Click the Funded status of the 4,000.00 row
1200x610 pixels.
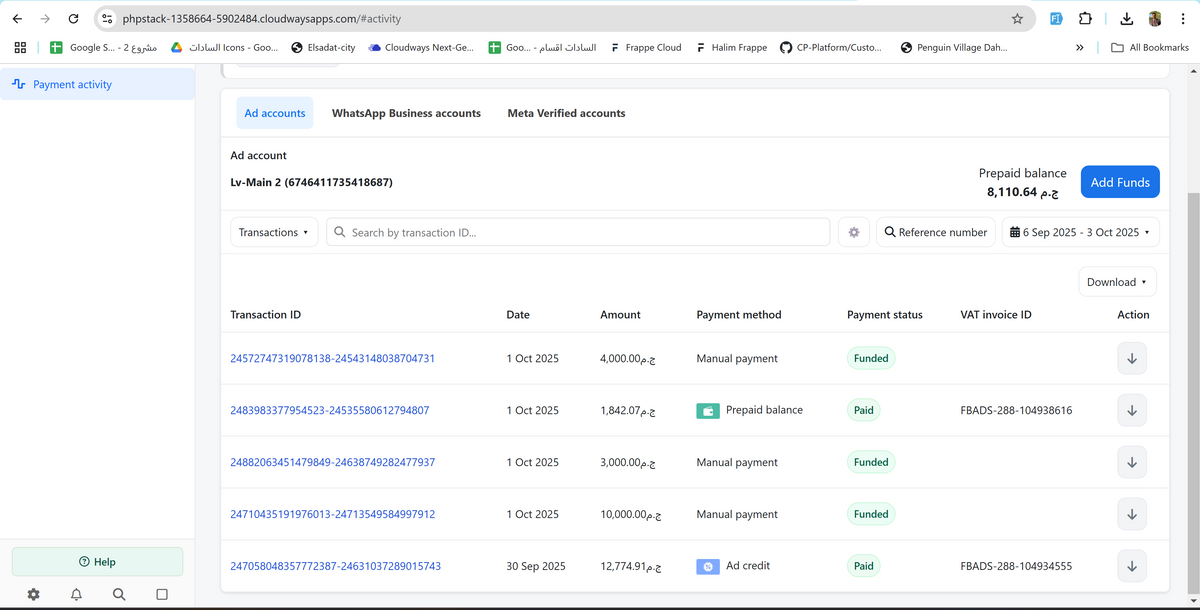click(871, 358)
